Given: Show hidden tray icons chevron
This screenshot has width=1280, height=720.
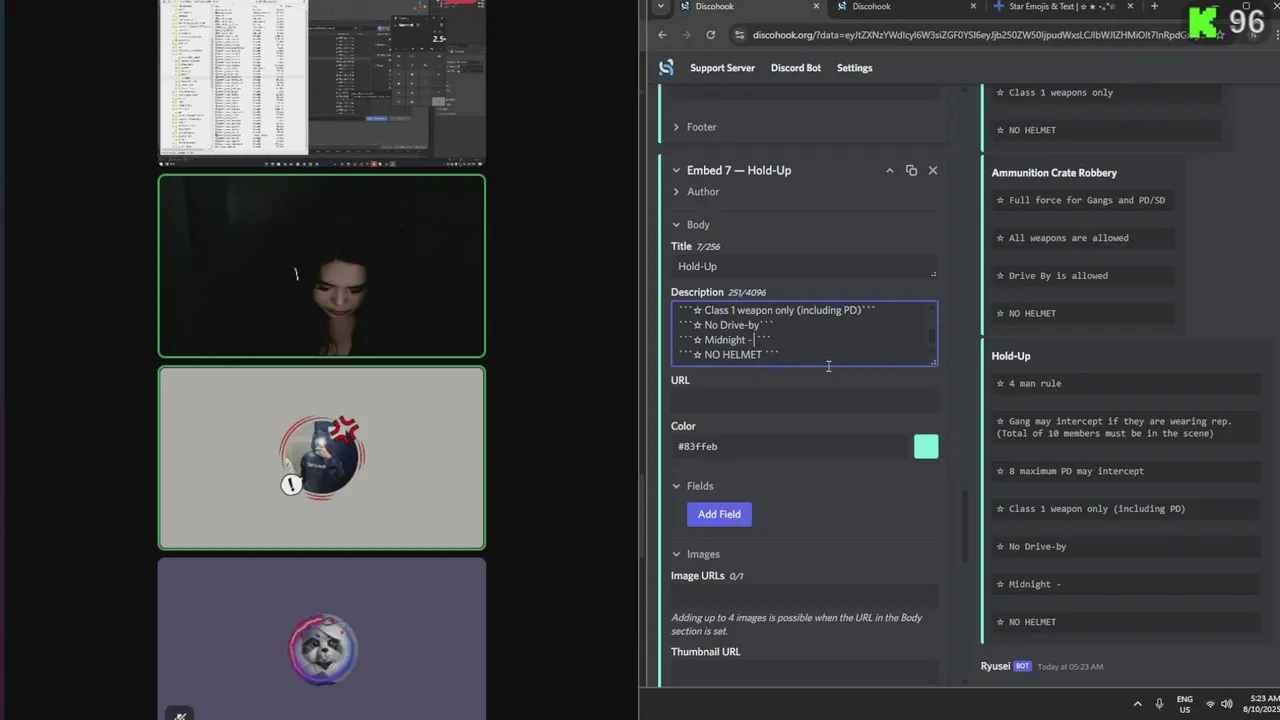Looking at the screenshot, I should 1137,704.
